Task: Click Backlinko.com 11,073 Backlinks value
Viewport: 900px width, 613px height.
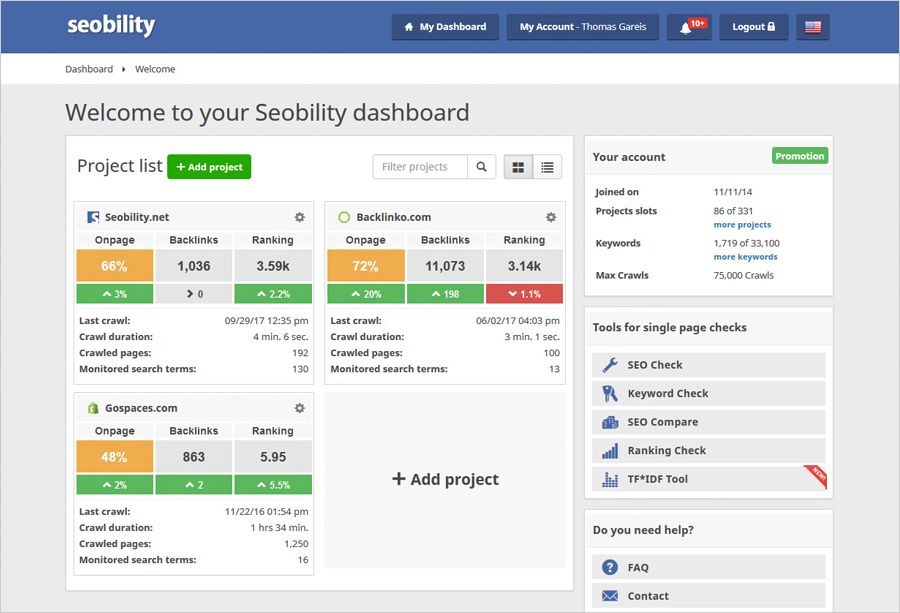Action: [x=445, y=266]
